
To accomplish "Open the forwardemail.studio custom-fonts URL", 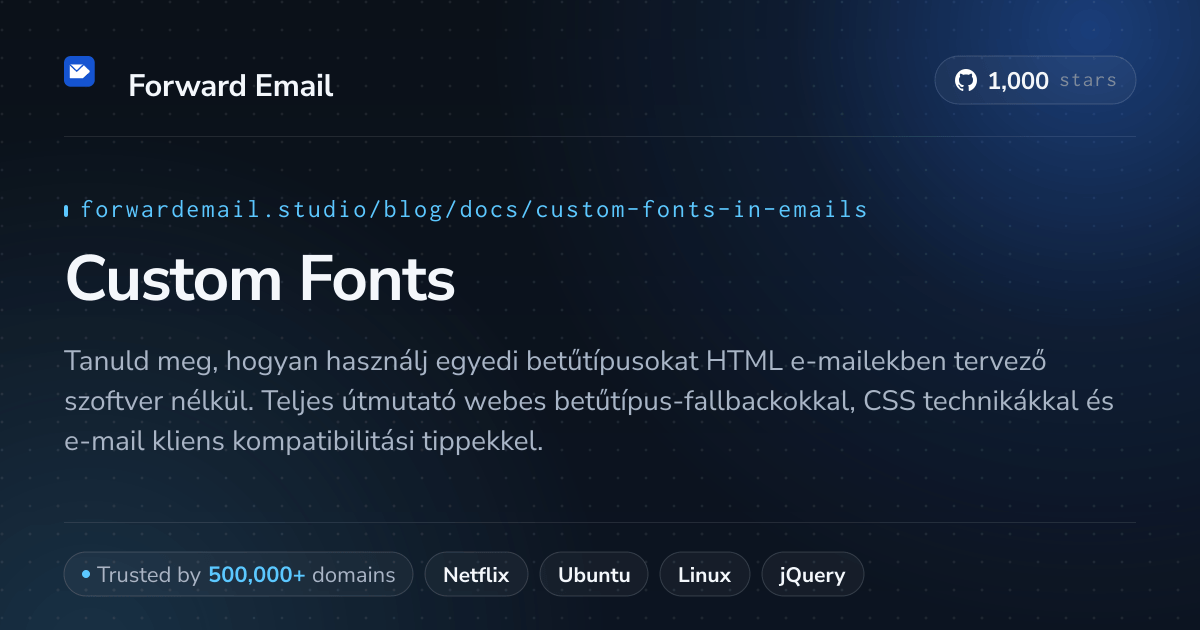I will pyautogui.click(x=474, y=210).
